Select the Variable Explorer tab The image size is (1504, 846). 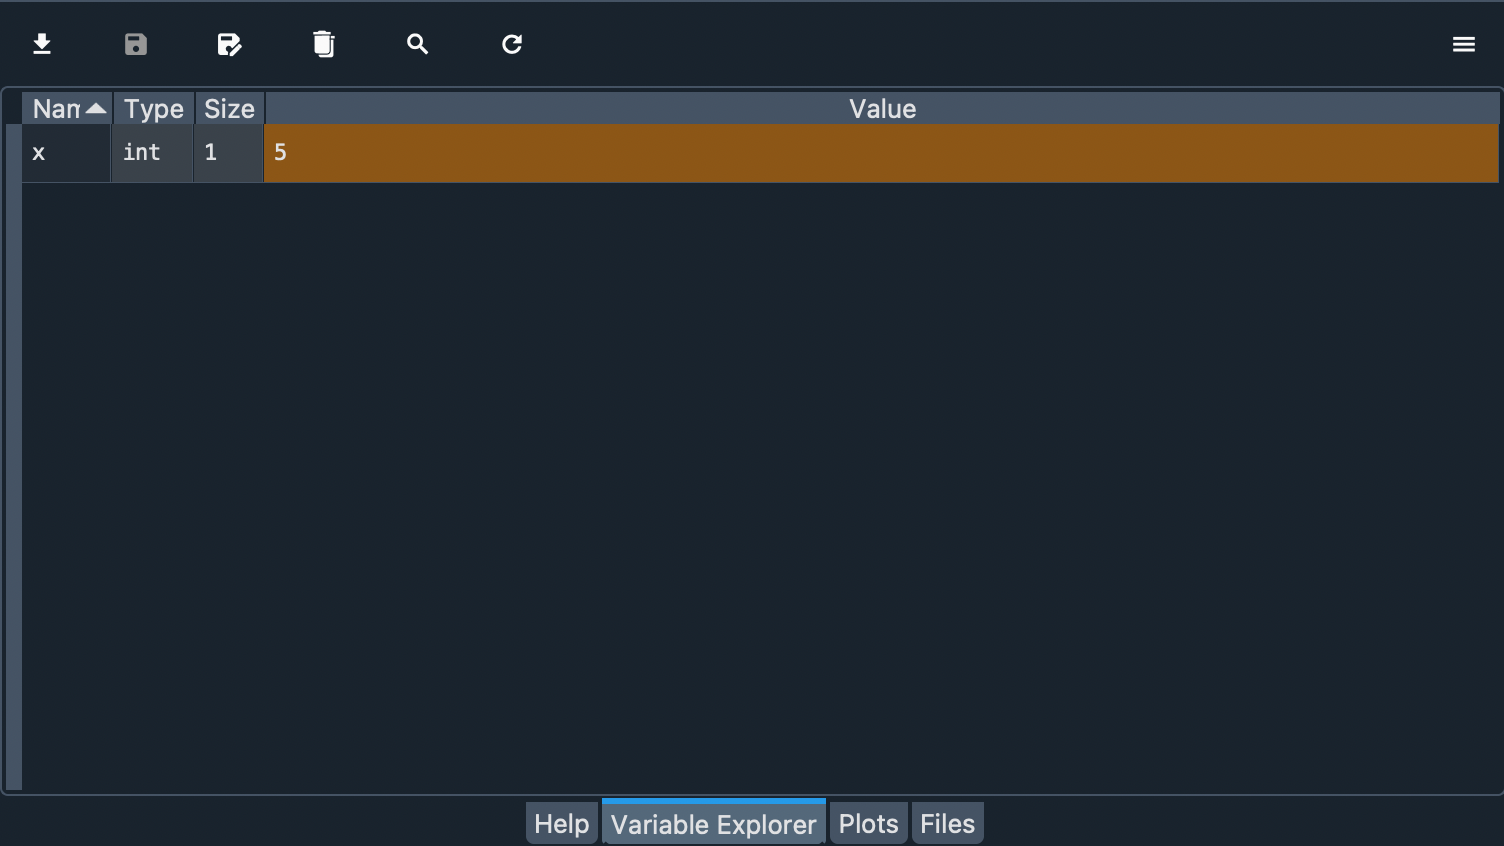[713, 824]
